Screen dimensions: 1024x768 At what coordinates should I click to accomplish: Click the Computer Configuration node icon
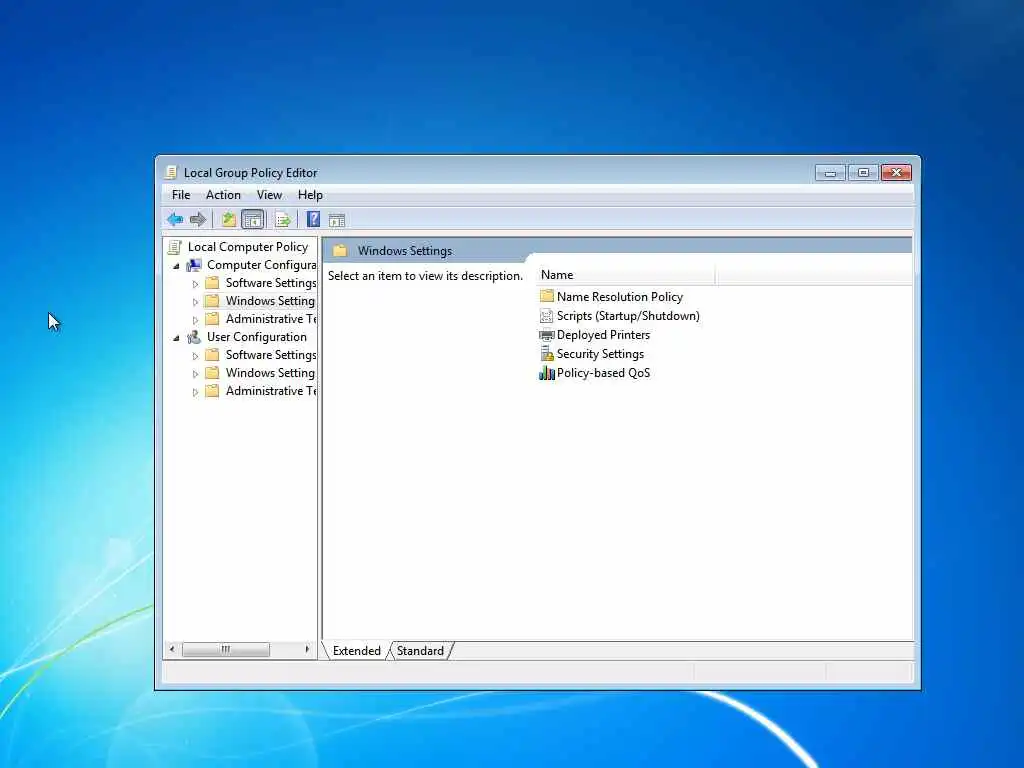pyautogui.click(x=194, y=265)
